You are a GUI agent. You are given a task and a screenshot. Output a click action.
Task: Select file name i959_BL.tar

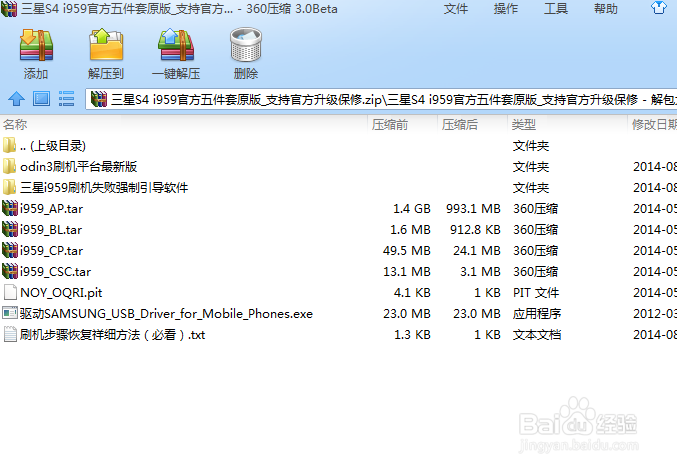point(51,230)
